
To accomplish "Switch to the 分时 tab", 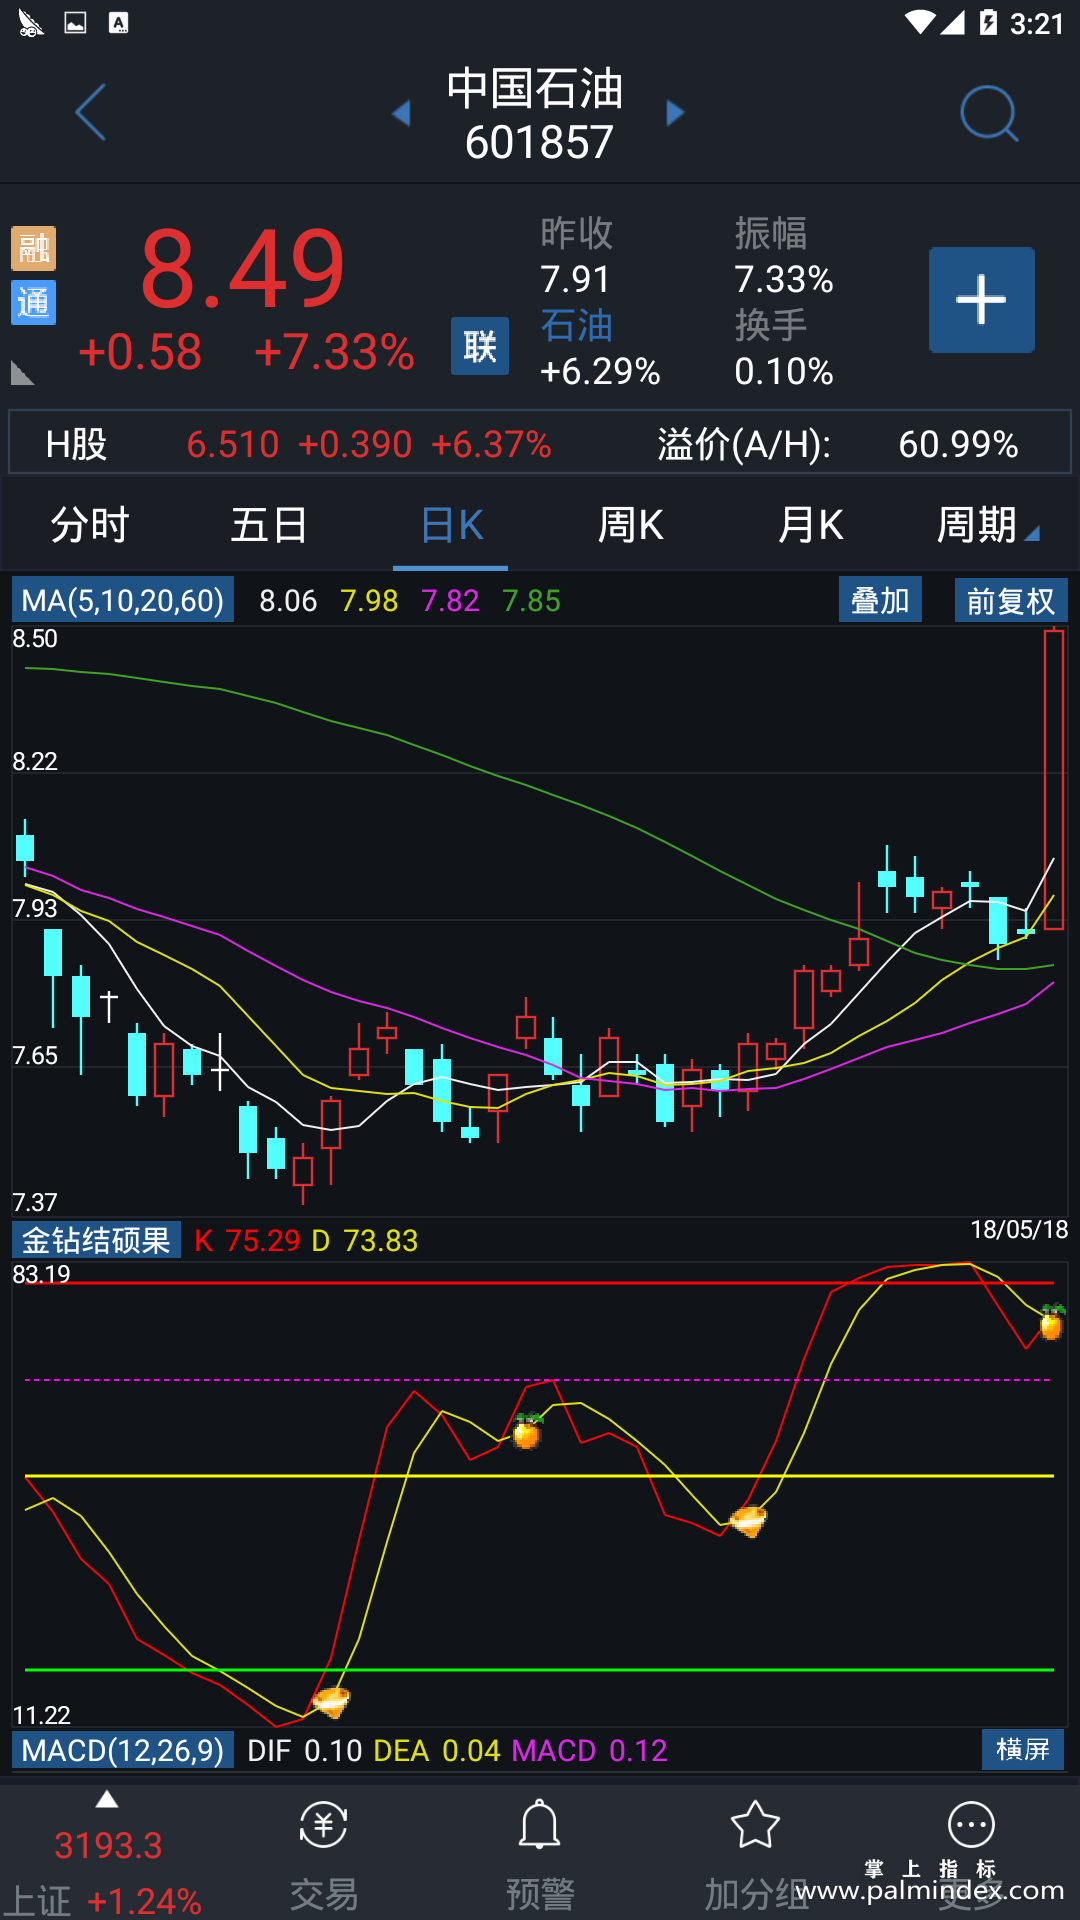I will (x=90, y=525).
